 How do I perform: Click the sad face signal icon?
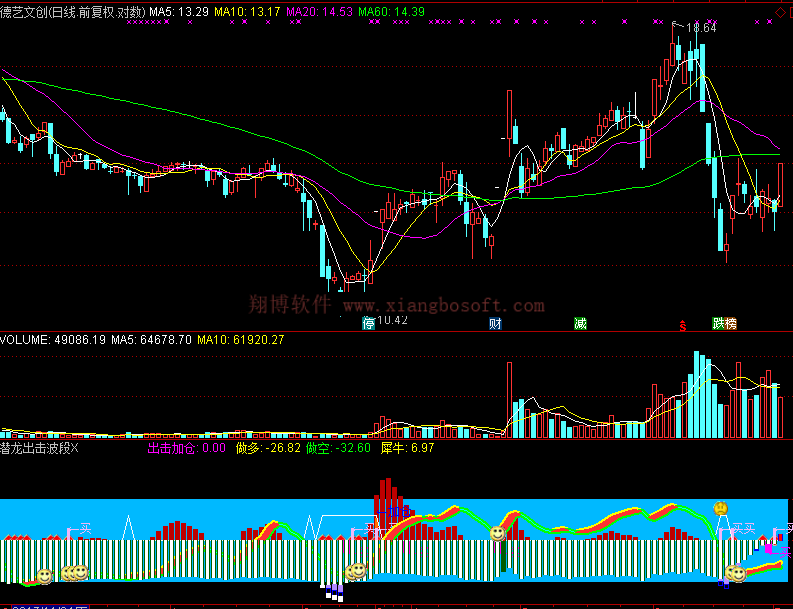[721, 508]
